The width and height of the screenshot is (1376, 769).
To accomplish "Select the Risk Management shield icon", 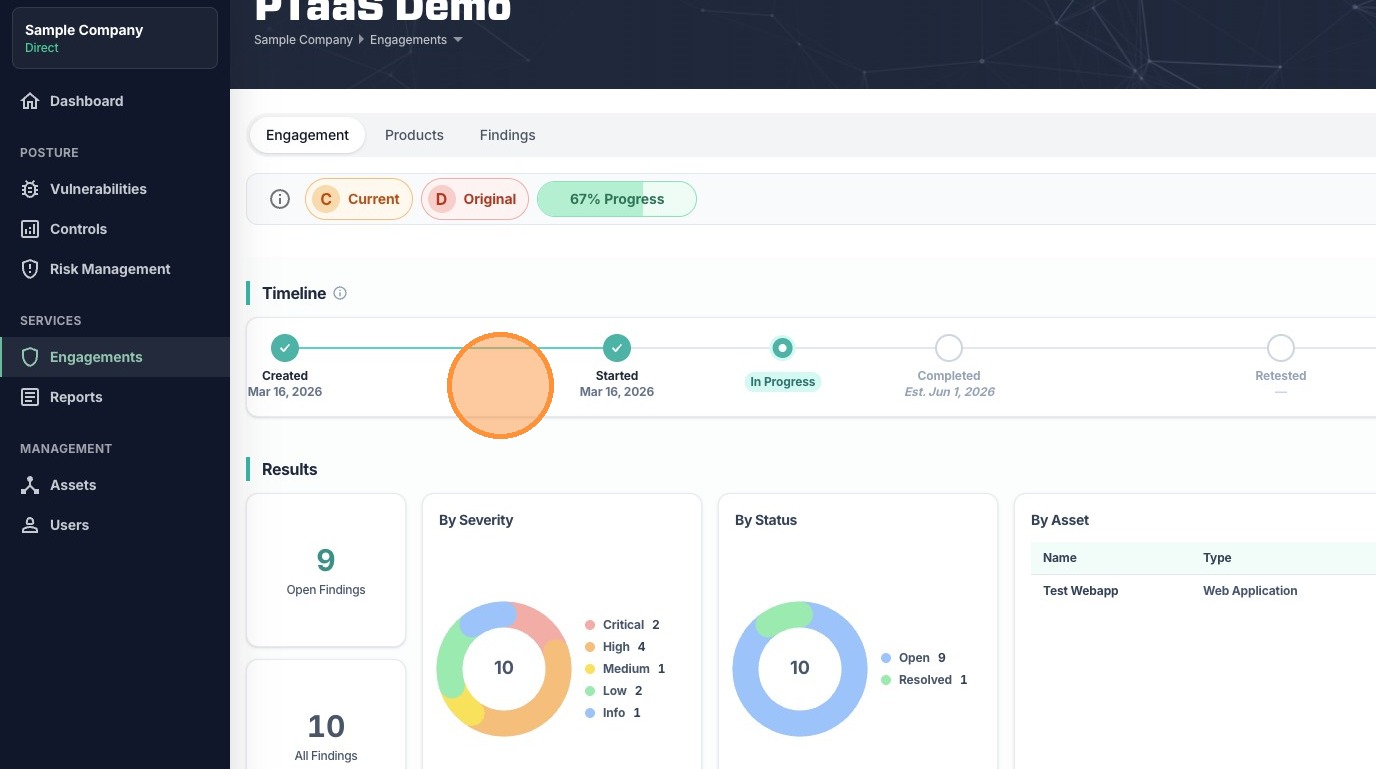I will (30, 269).
